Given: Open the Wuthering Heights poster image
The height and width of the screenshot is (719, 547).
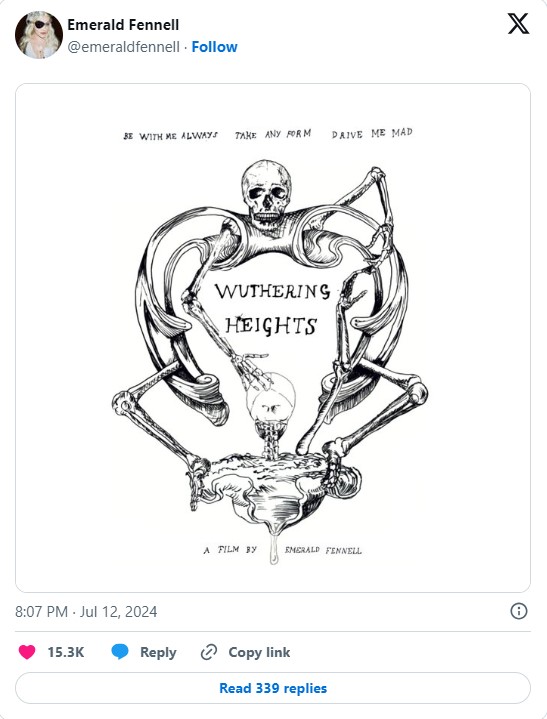Looking at the screenshot, I should coord(273,338).
